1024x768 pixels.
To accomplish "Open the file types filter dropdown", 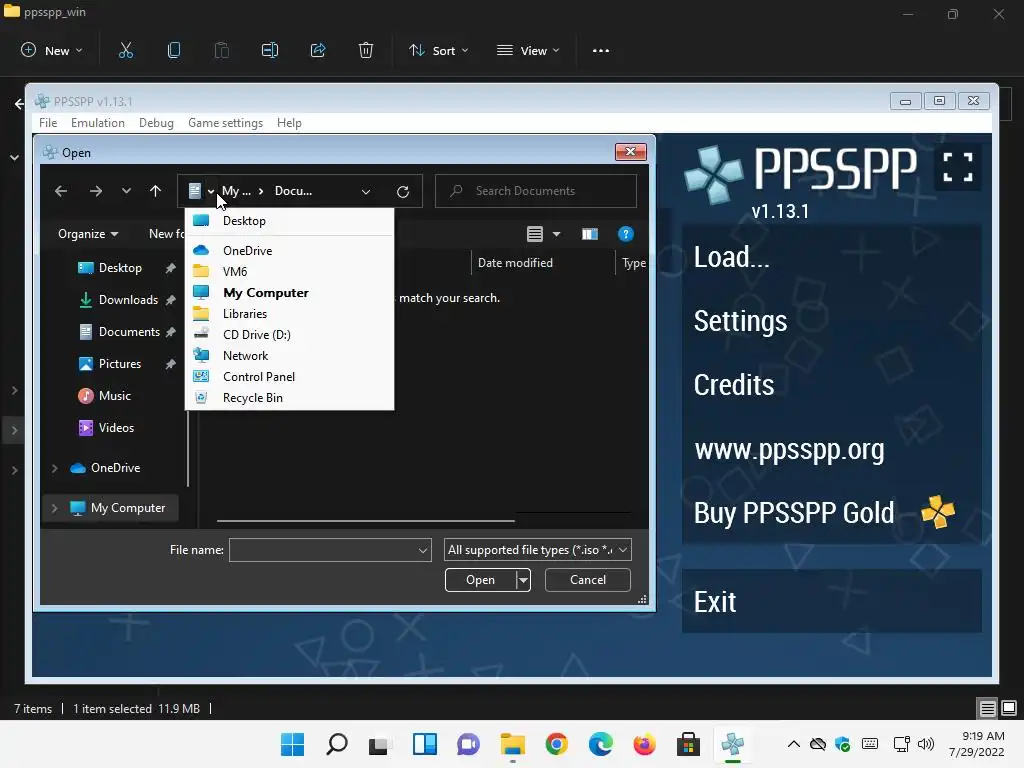I will pos(623,550).
